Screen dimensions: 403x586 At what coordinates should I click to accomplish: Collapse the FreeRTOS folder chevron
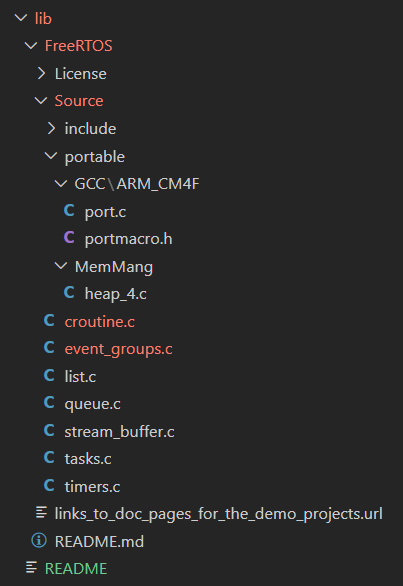point(31,46)
